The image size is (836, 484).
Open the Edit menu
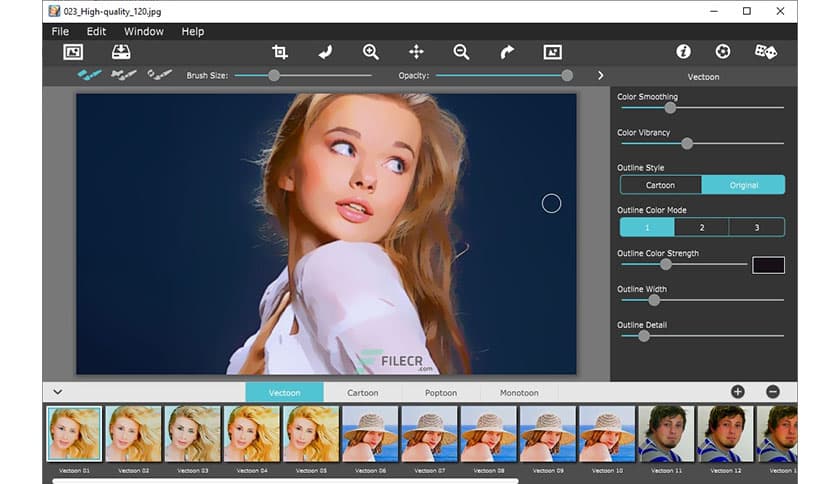pos(97,31)
